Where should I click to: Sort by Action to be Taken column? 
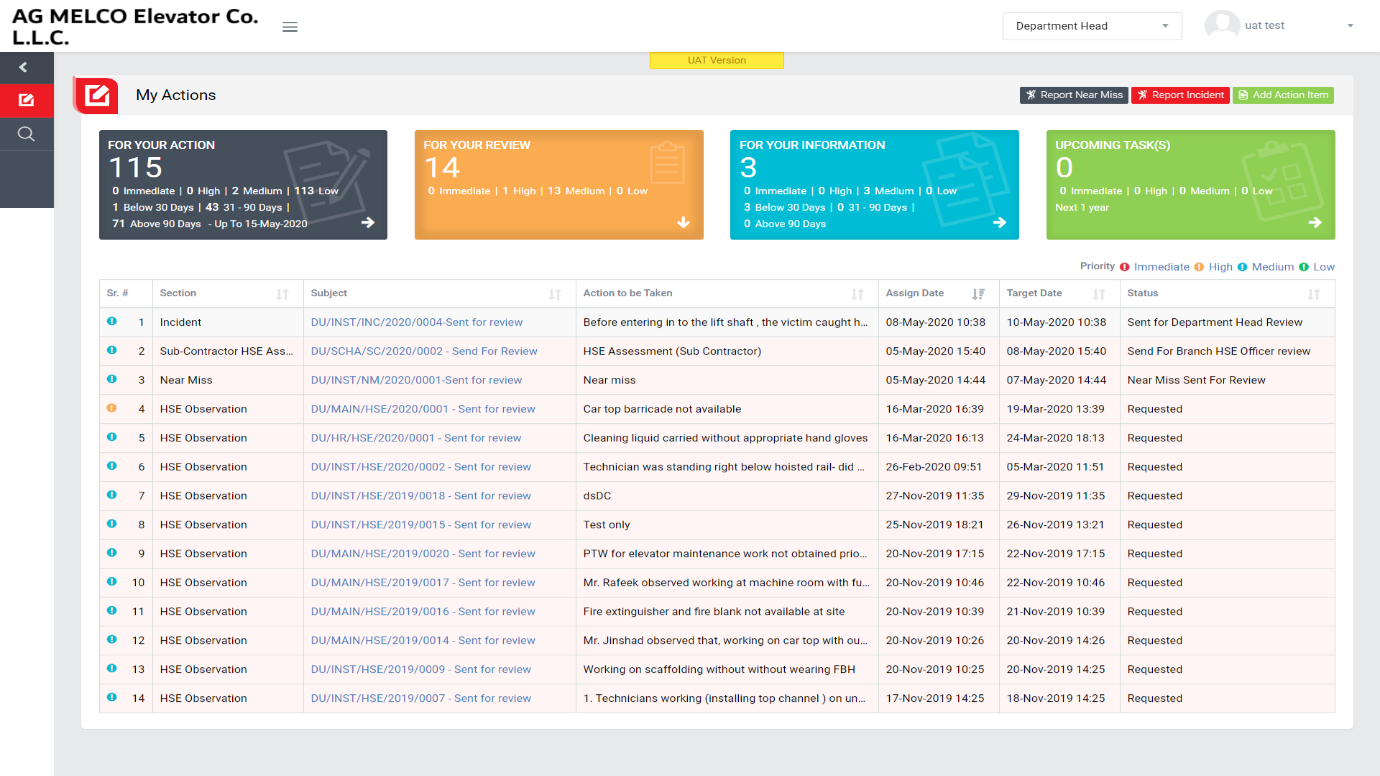(857, 294)
